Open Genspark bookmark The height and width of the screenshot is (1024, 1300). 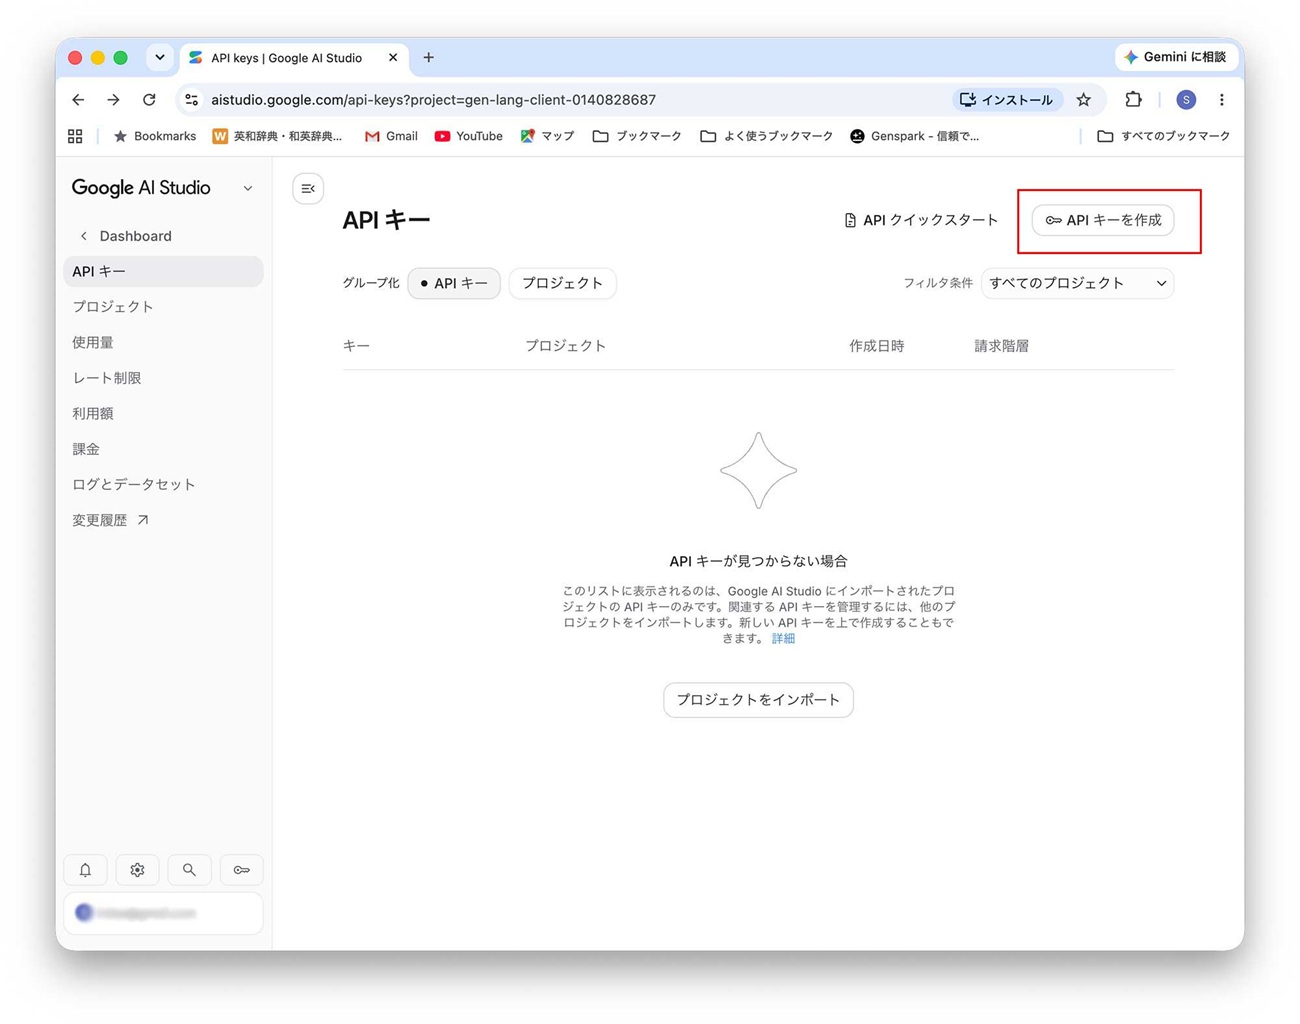[x=914, y=136]
